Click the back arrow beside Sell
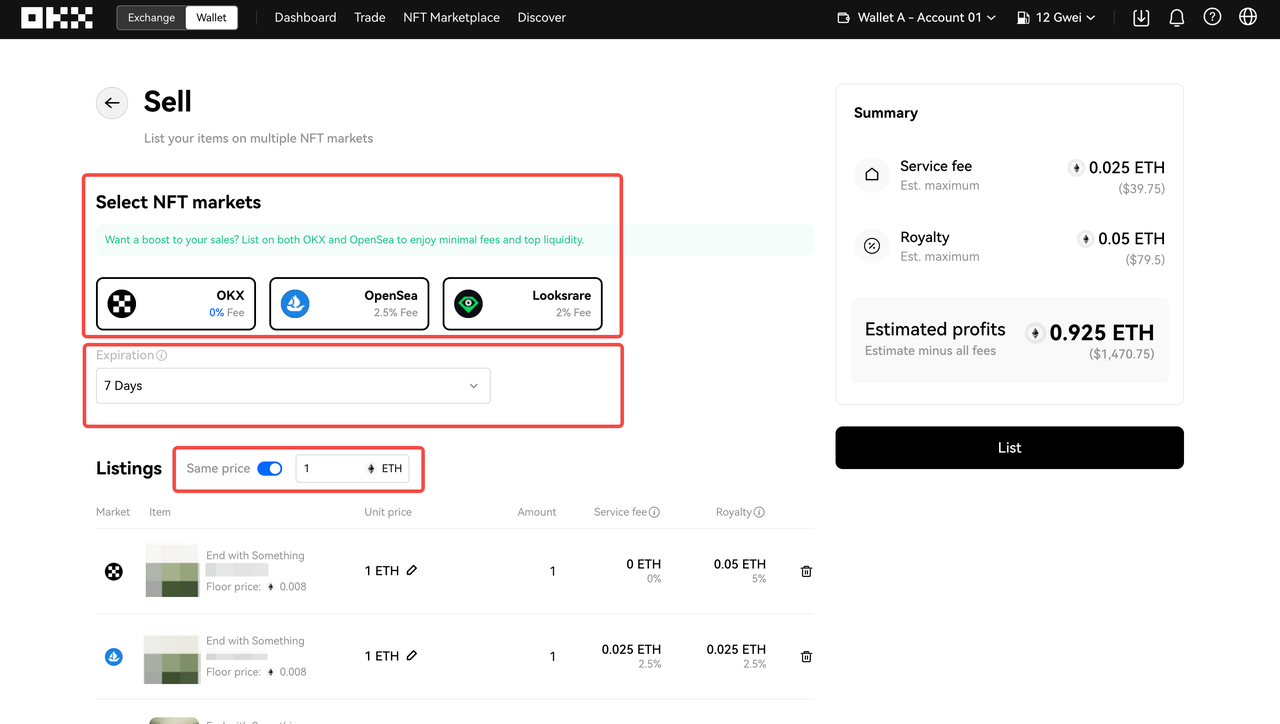Viewport: 1280px width, 724px height. click(x=112, y=103)
